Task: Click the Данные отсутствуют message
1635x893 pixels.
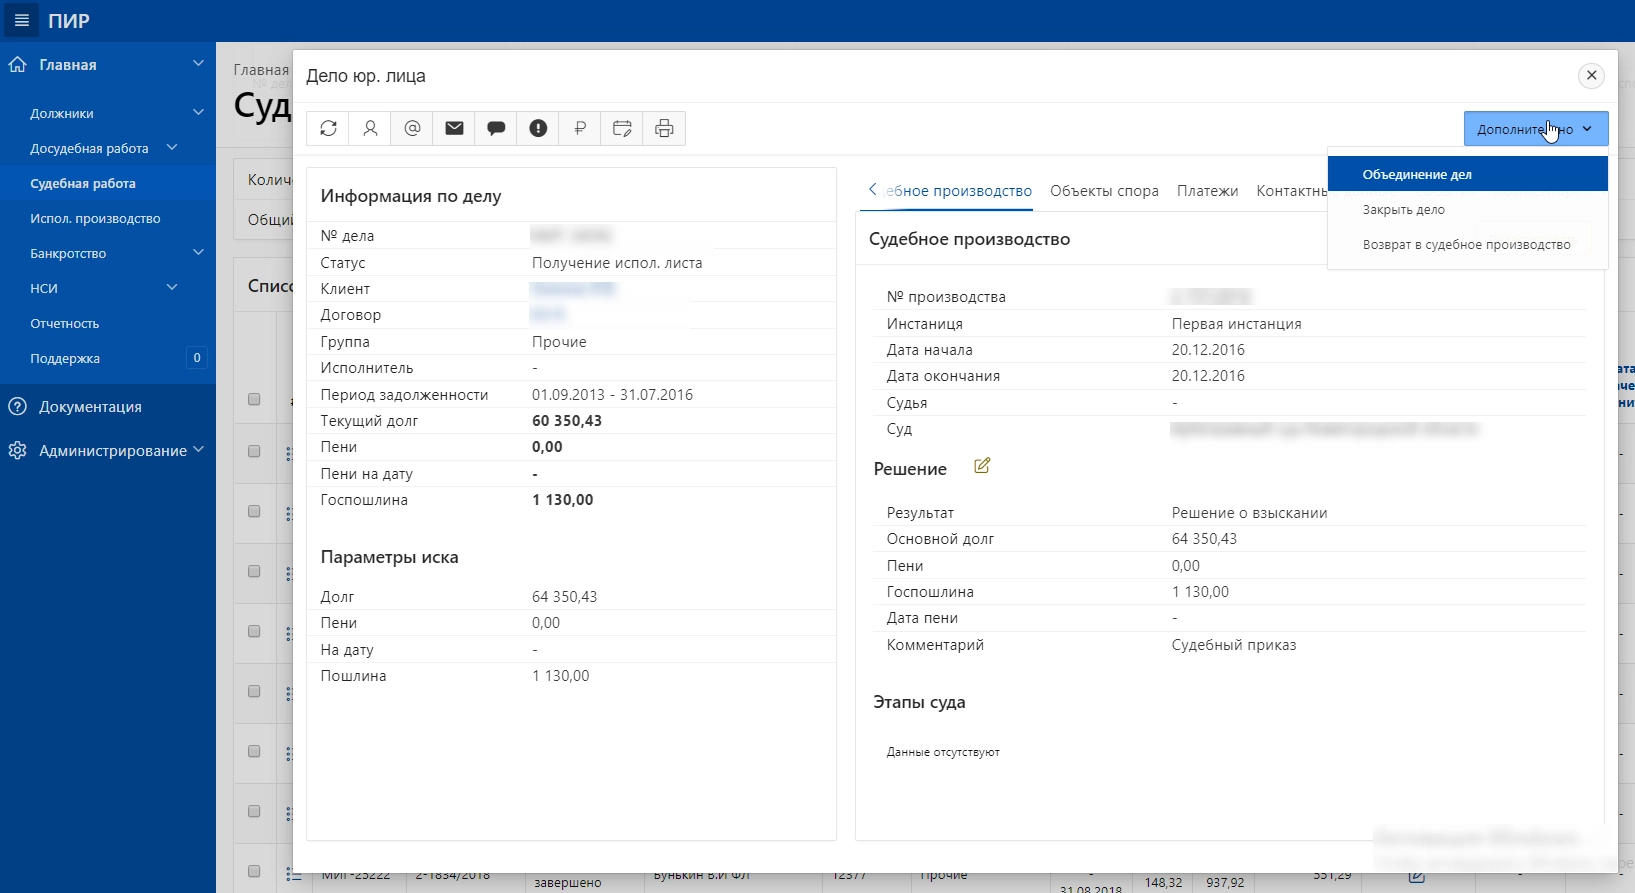Action: [x=943, y=752]
